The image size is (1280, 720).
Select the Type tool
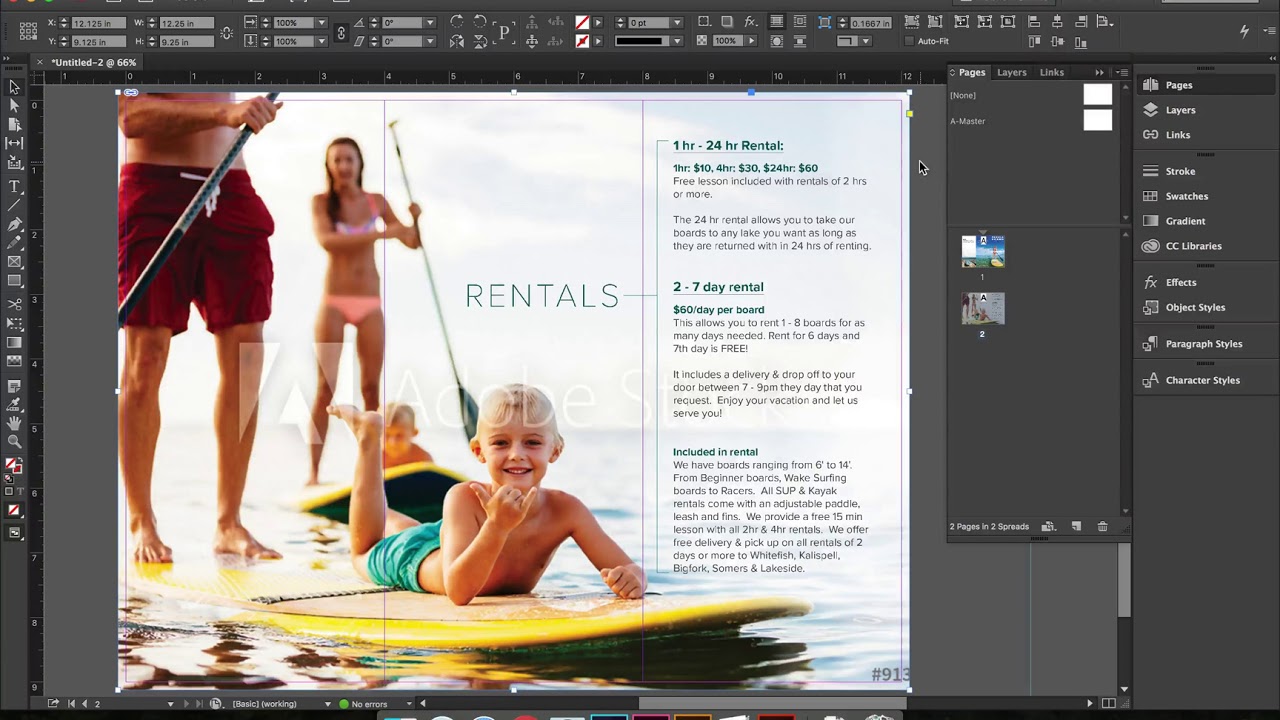(14, 186)
